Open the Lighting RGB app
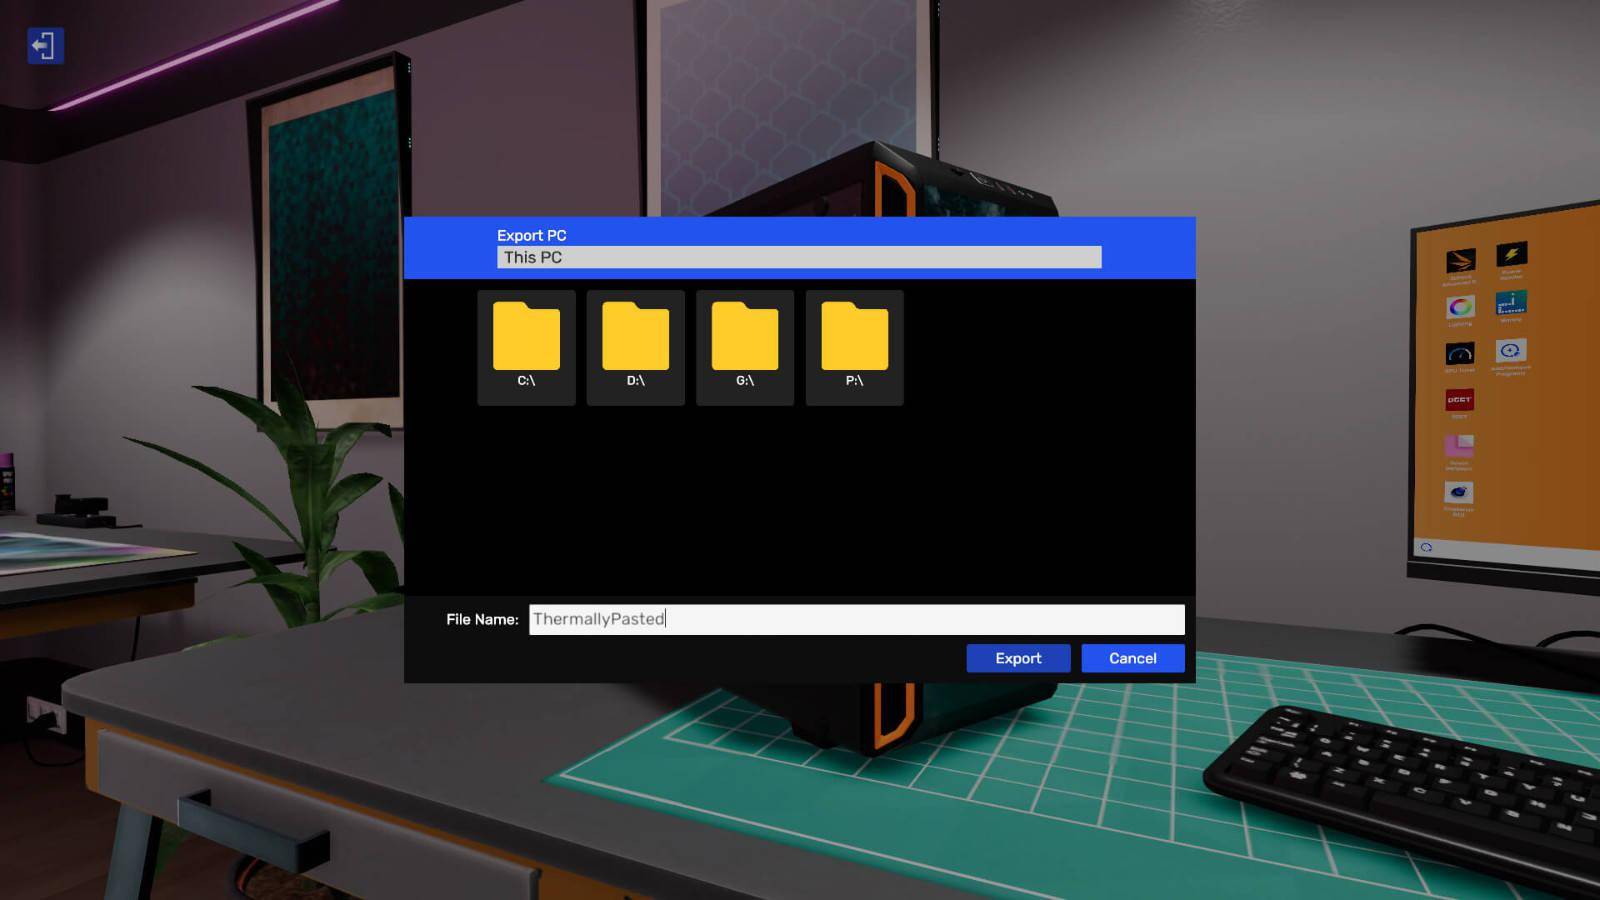This screenshot has width=1600, height=900. [1461, 306]
